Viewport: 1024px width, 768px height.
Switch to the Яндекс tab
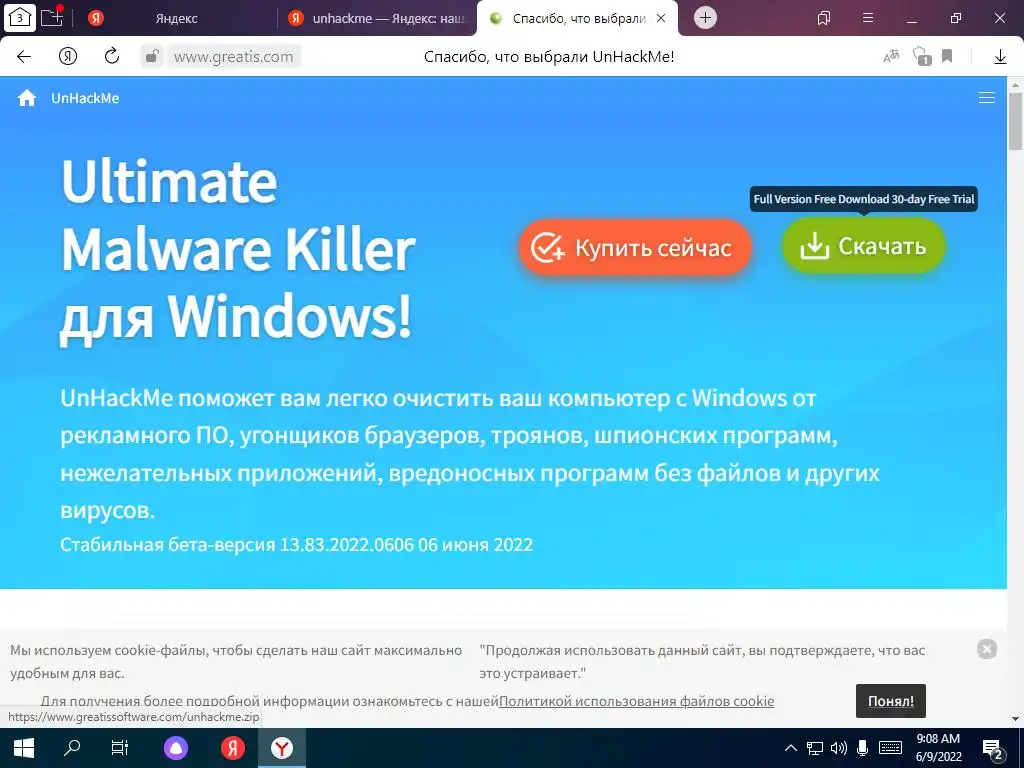[176, 18]
